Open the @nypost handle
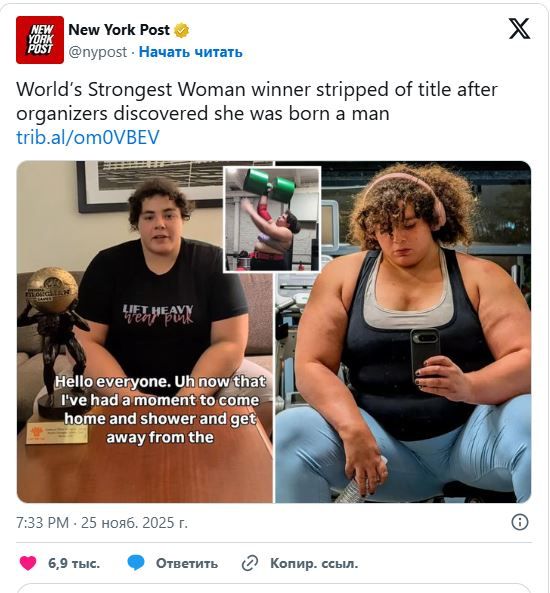 click(x=98, y=52)
